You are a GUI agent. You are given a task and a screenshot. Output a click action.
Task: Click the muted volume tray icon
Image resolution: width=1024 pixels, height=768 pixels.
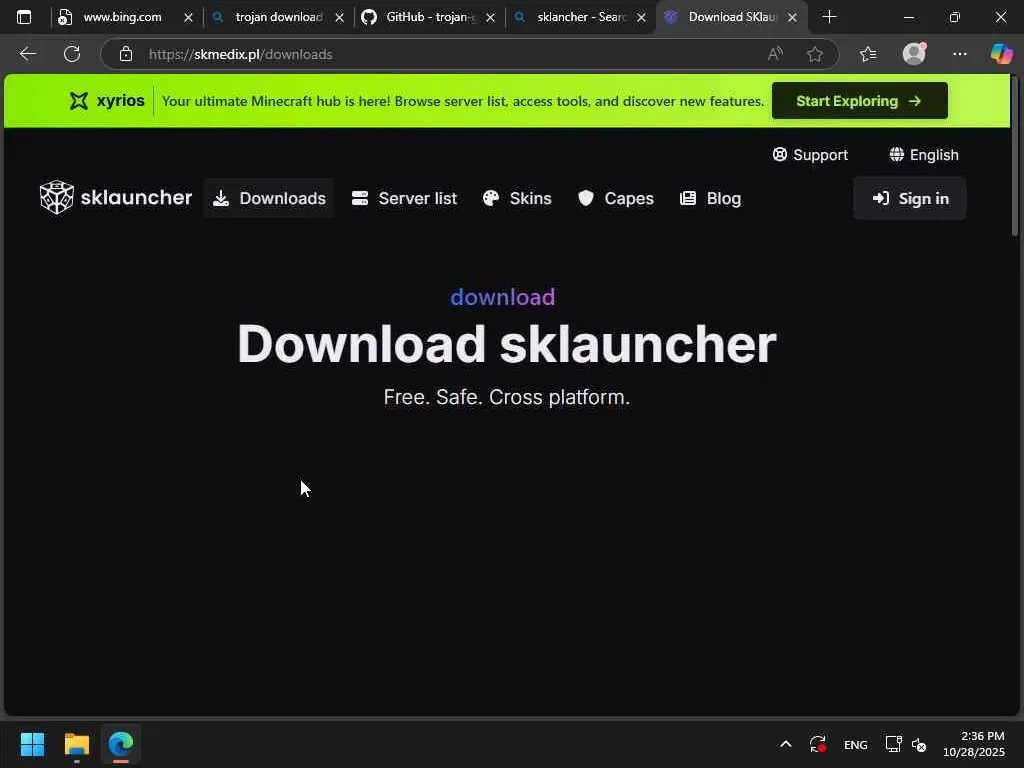(x=919, y=744)
